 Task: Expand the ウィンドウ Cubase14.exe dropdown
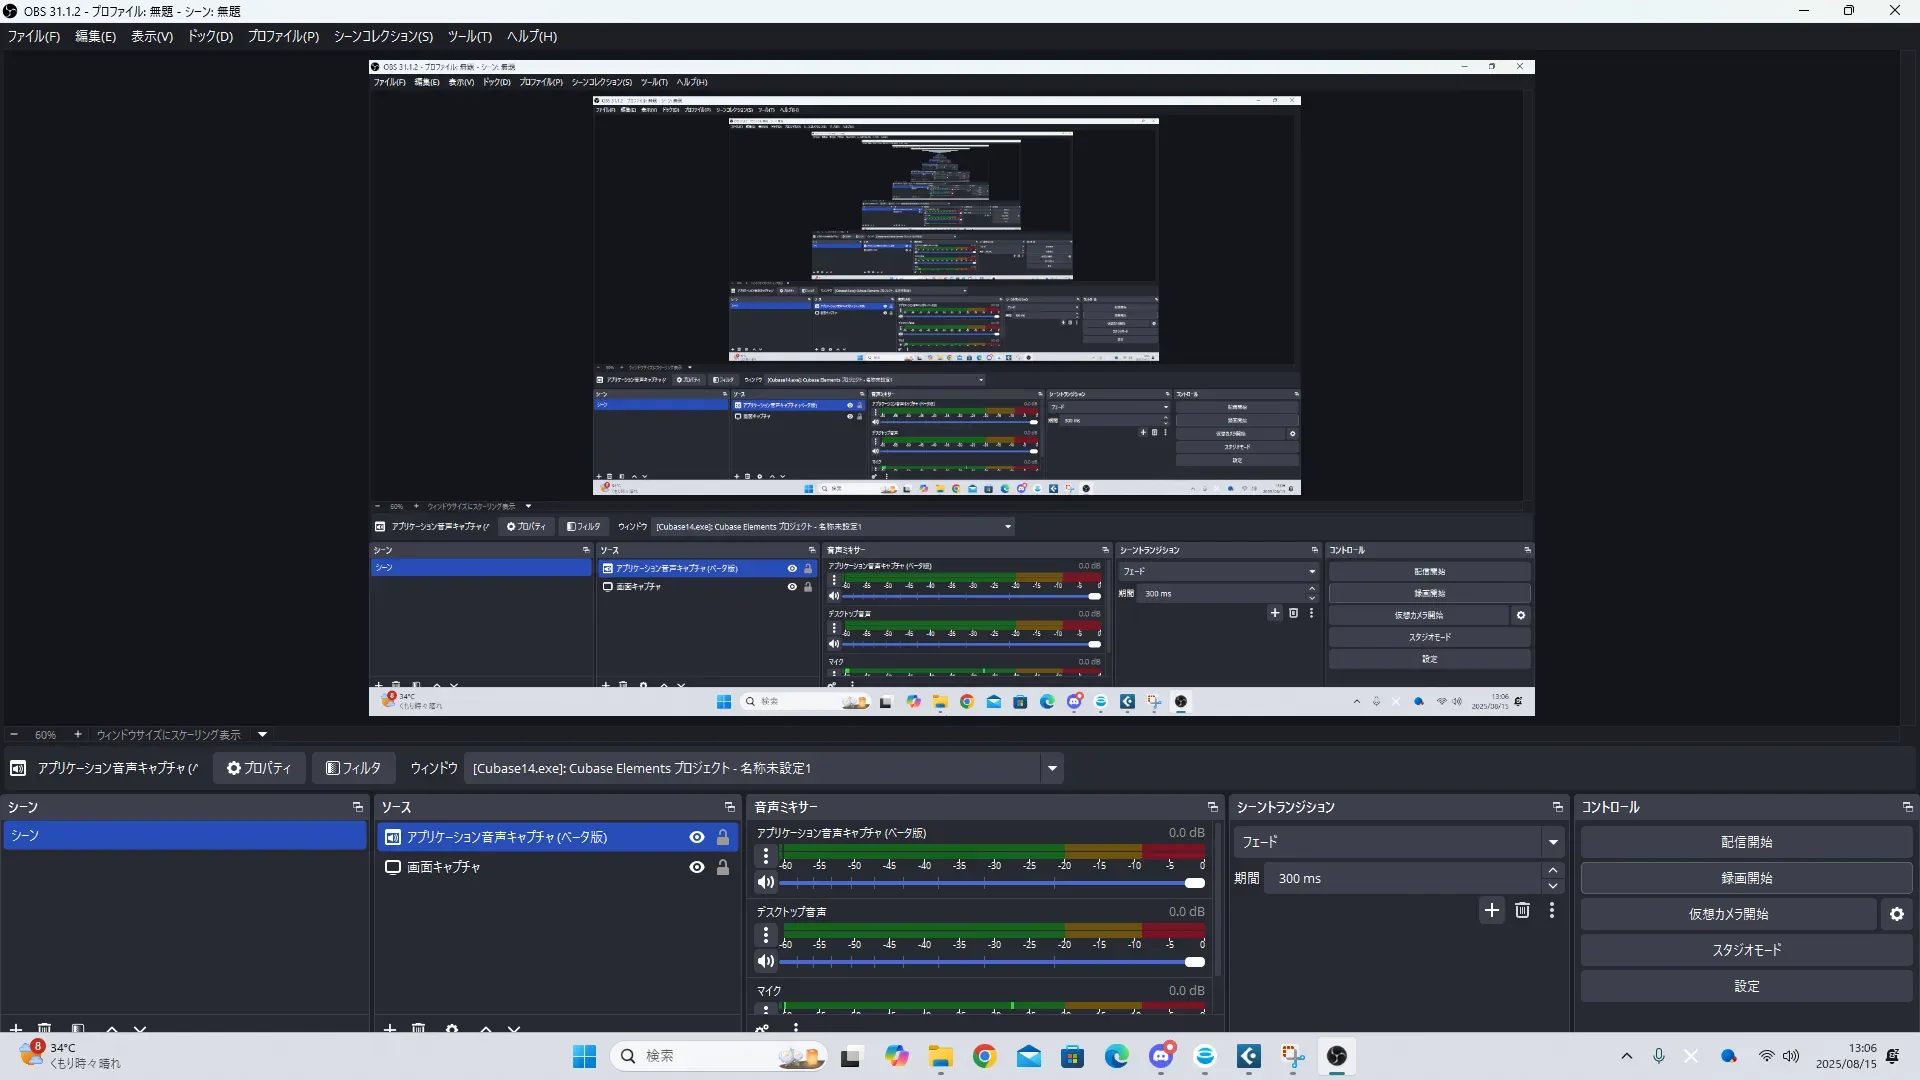pyautogui.click(x=1052, y=768)
